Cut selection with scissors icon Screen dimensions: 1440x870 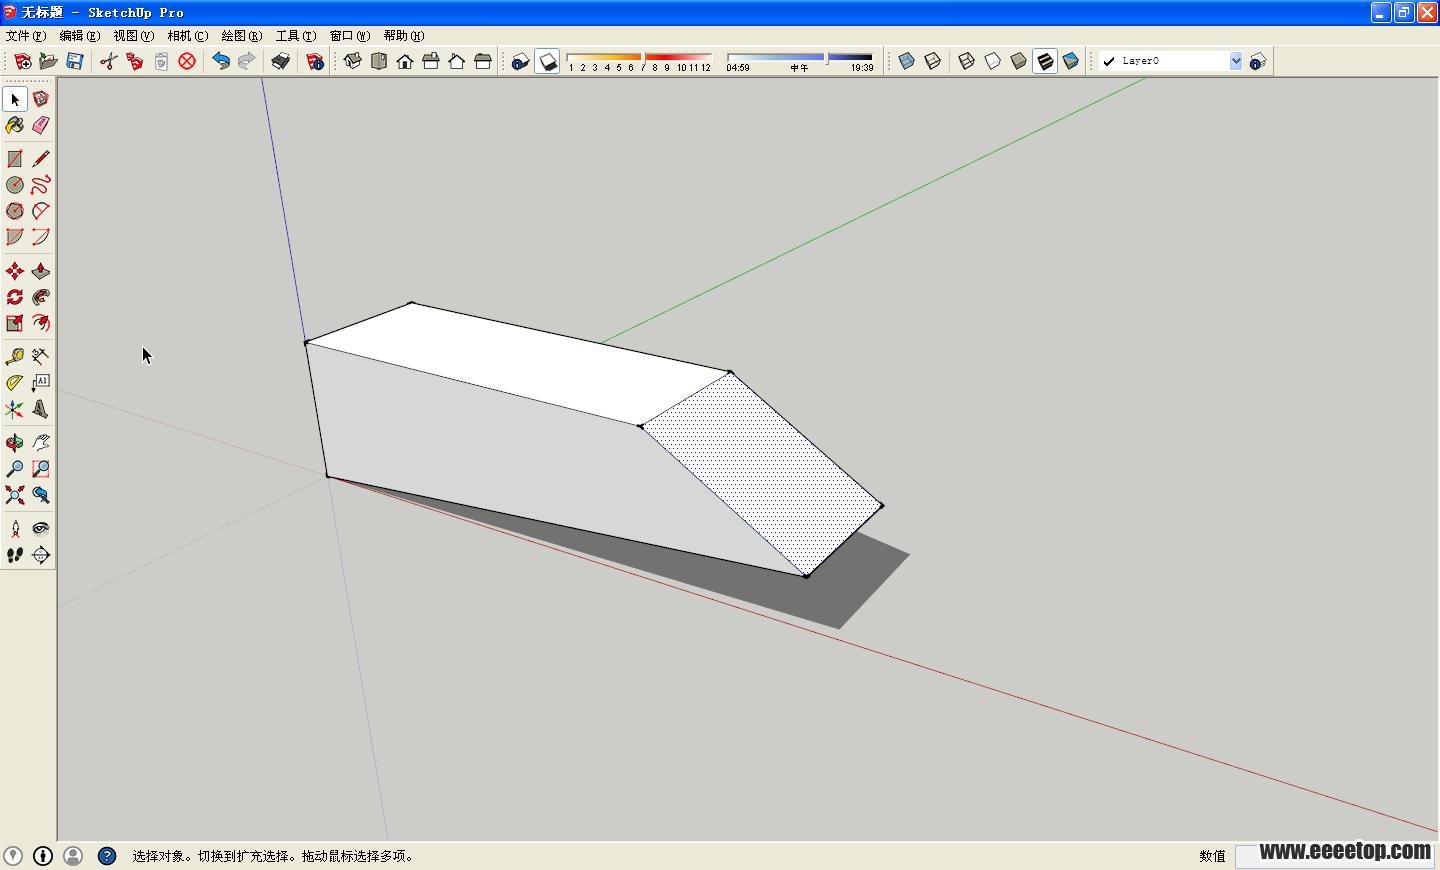(x=109, y=61)
